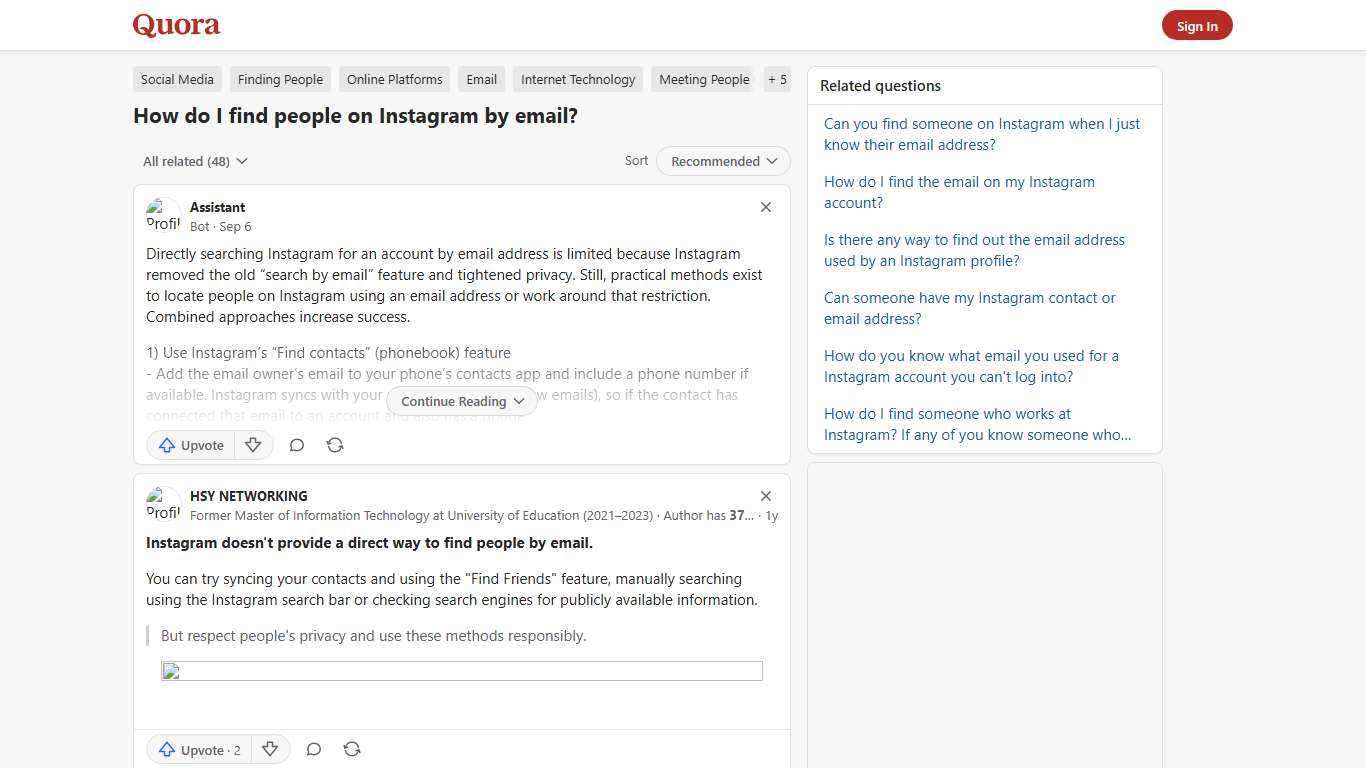
Task: Open comments on HSY NETWORKING's answer
Action: tap(313, 749)
